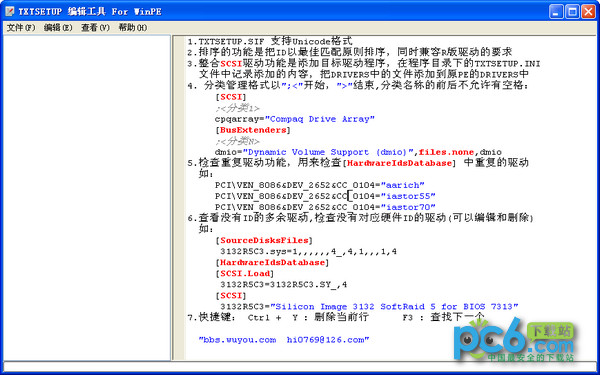600x375 pixels.
Task: Click the [SourceDisksFiles] section header text
Action: 264,241
